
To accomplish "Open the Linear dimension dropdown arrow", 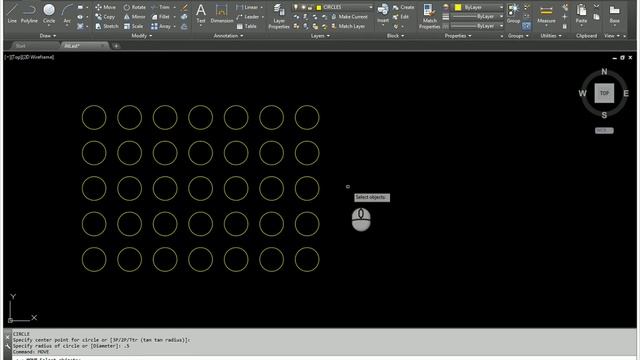I will click(262, 7).
